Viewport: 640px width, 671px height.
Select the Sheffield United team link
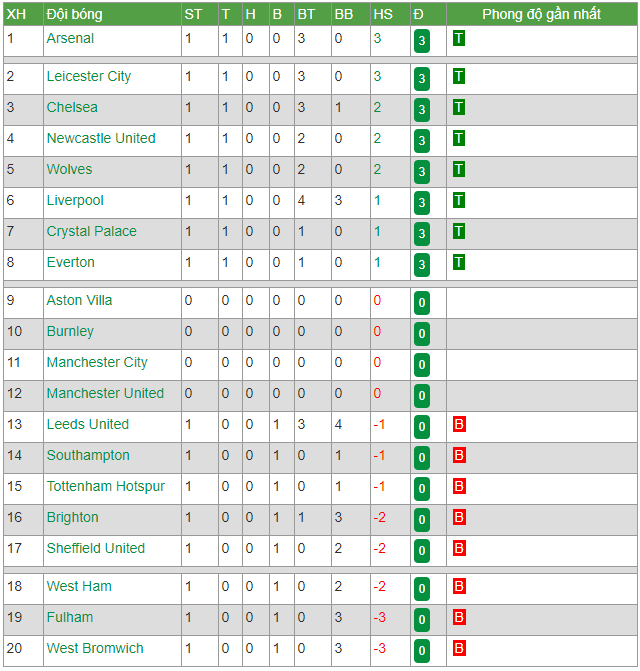(x=96, y=548)
